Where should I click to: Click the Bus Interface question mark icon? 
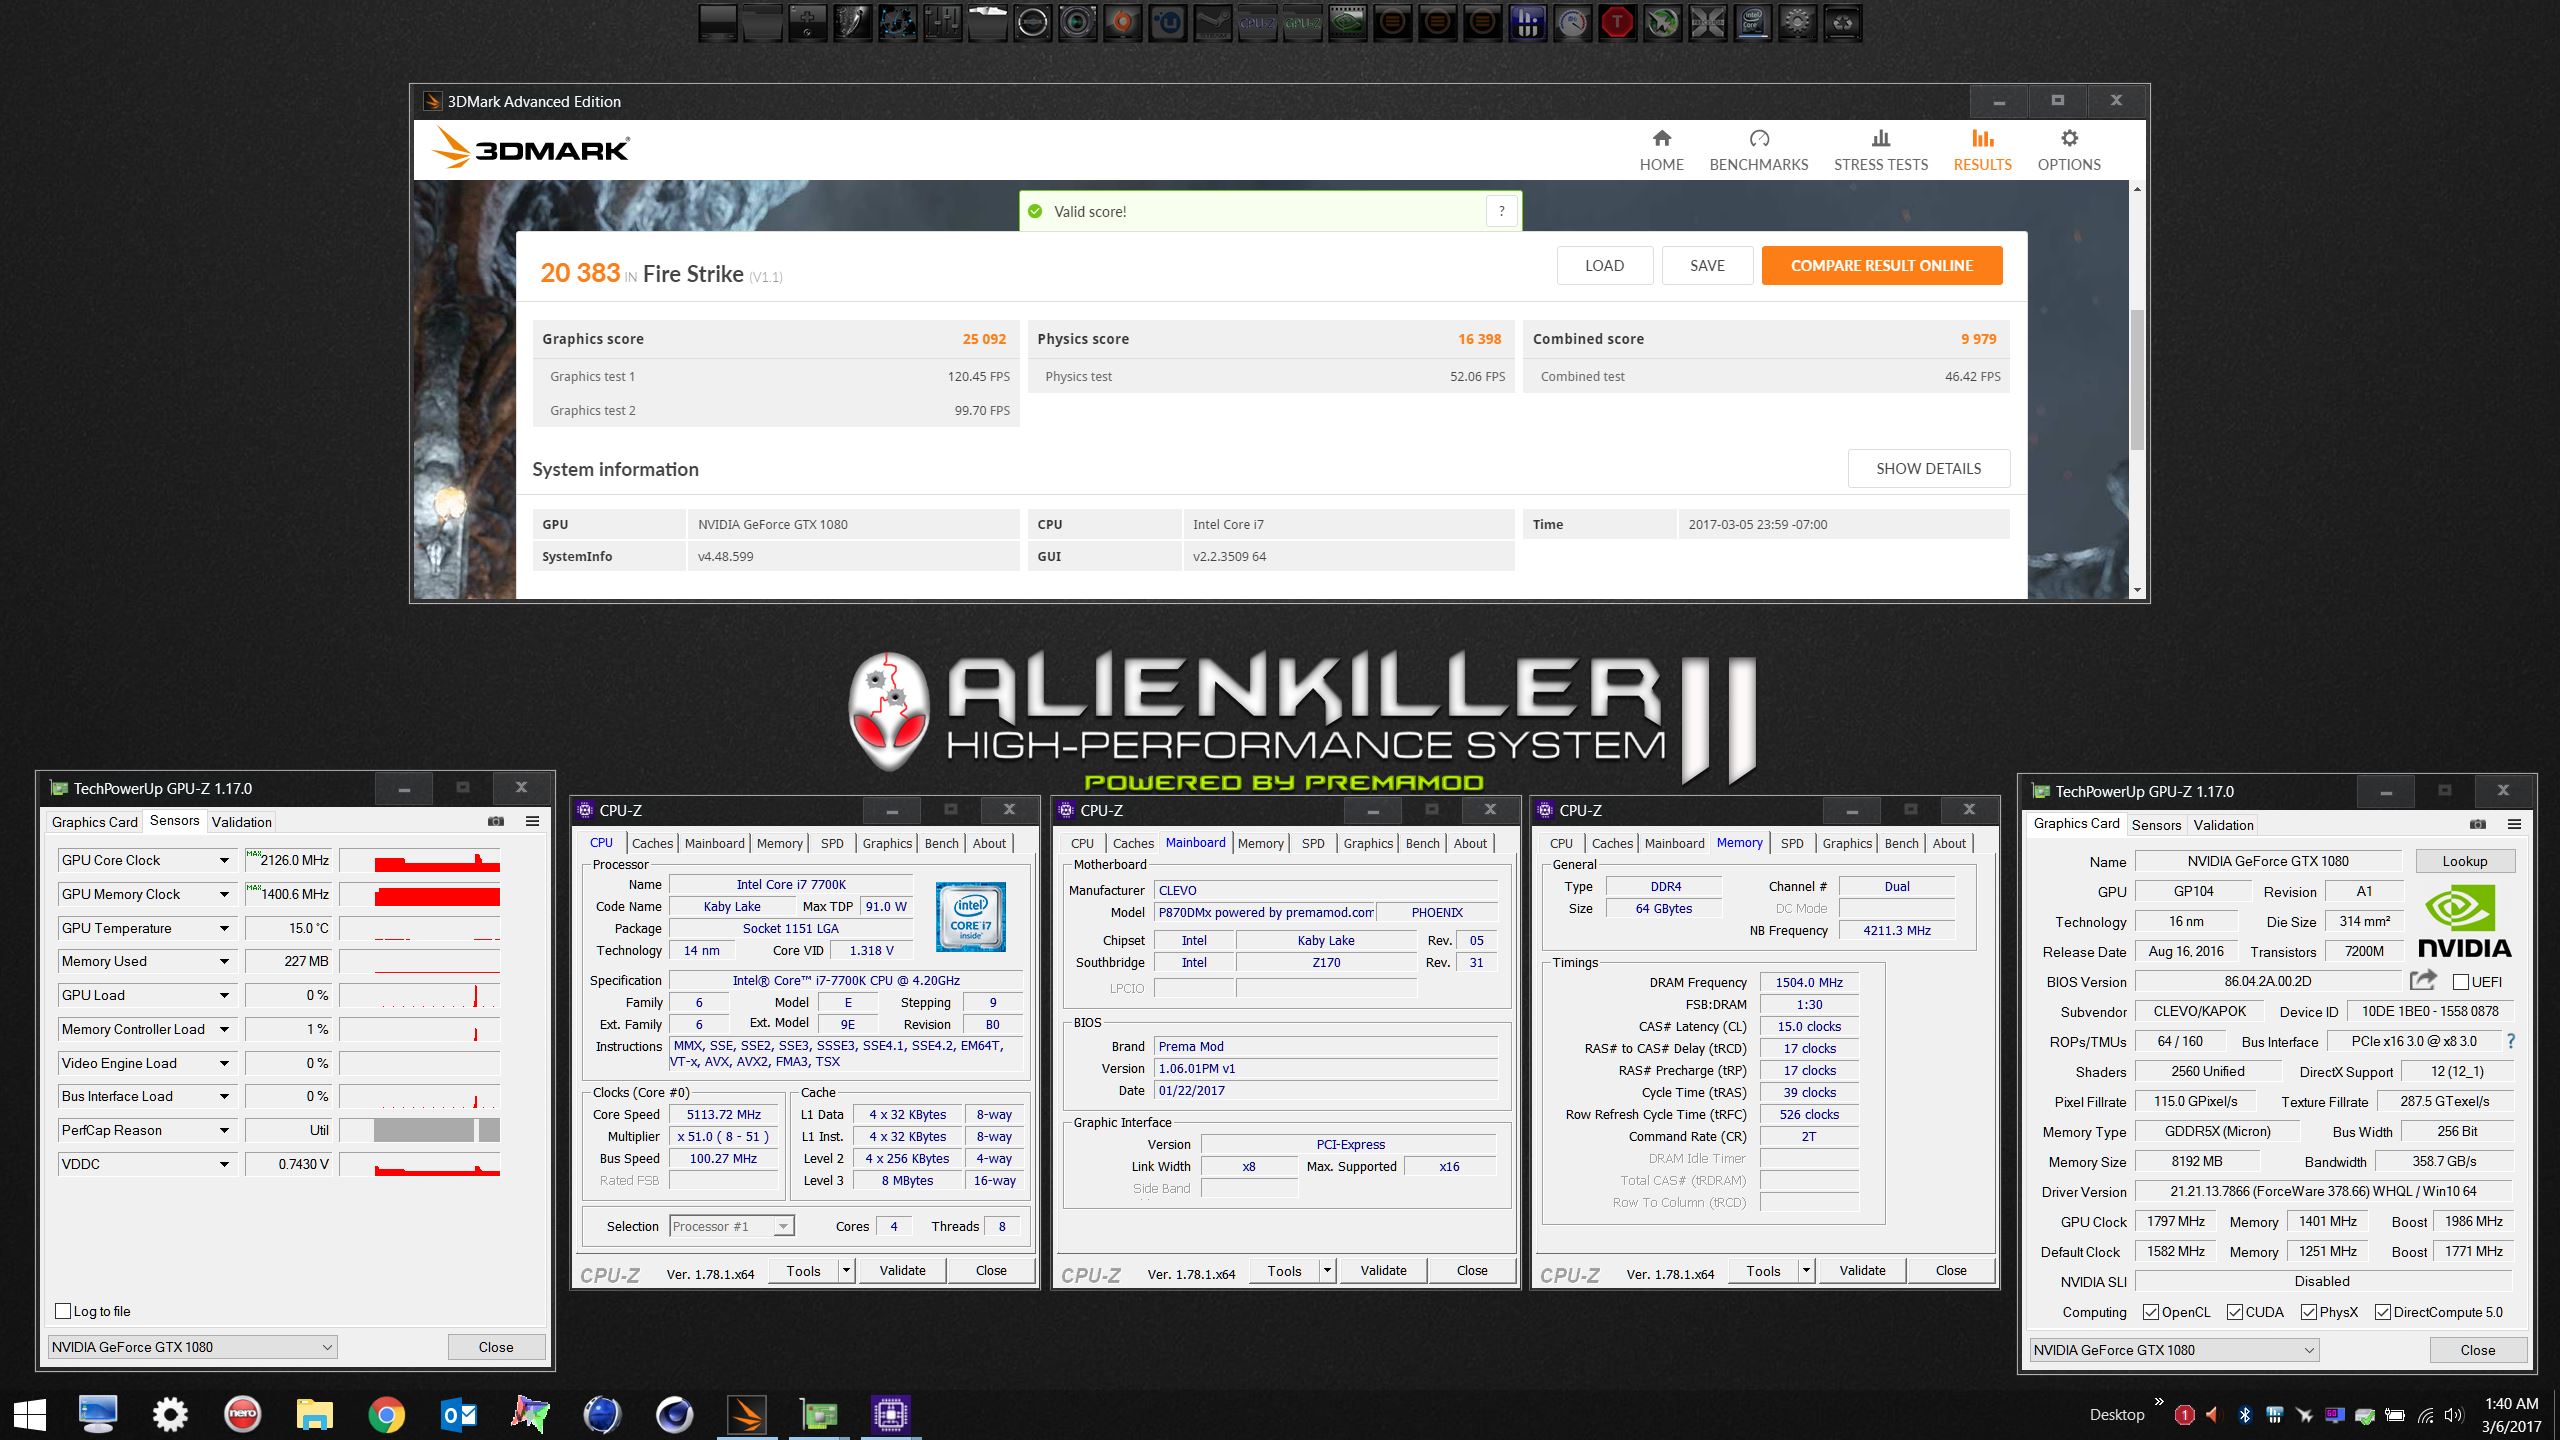tap(2511, 1041)
